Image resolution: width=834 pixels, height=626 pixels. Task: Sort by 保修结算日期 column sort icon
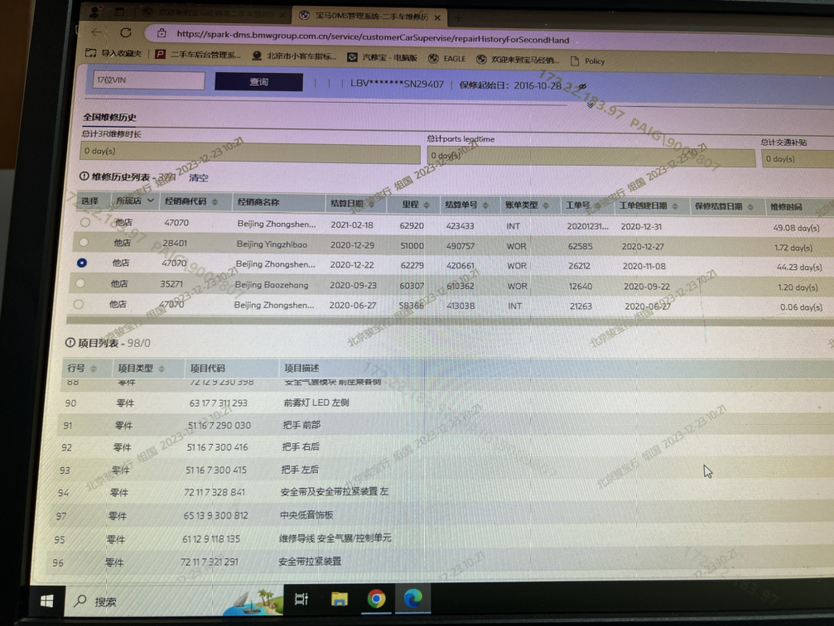pyautogui.click(x=750, y=206)
